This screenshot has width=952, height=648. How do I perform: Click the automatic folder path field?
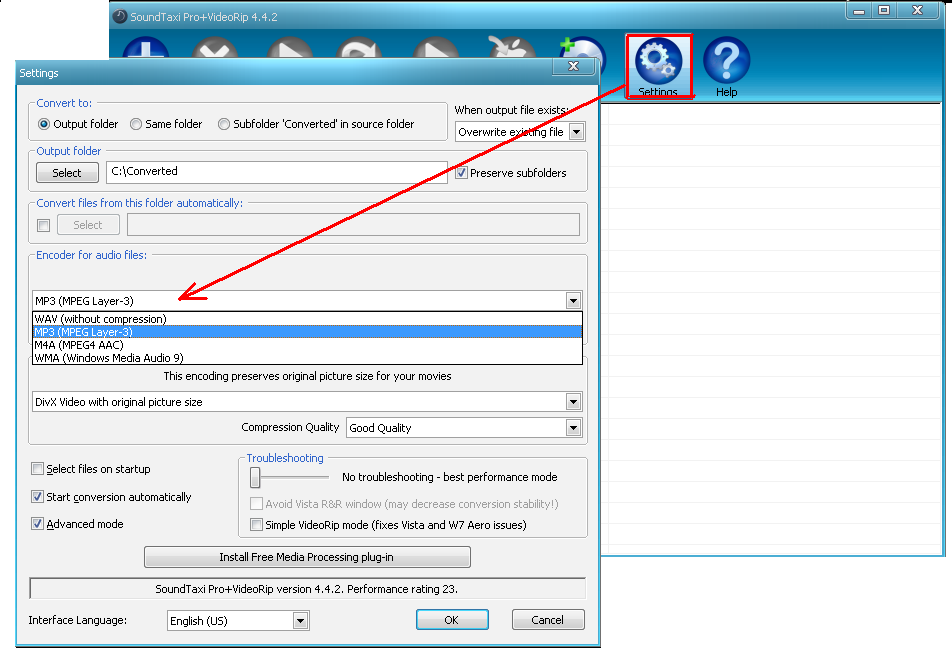[x=353, y=225]
